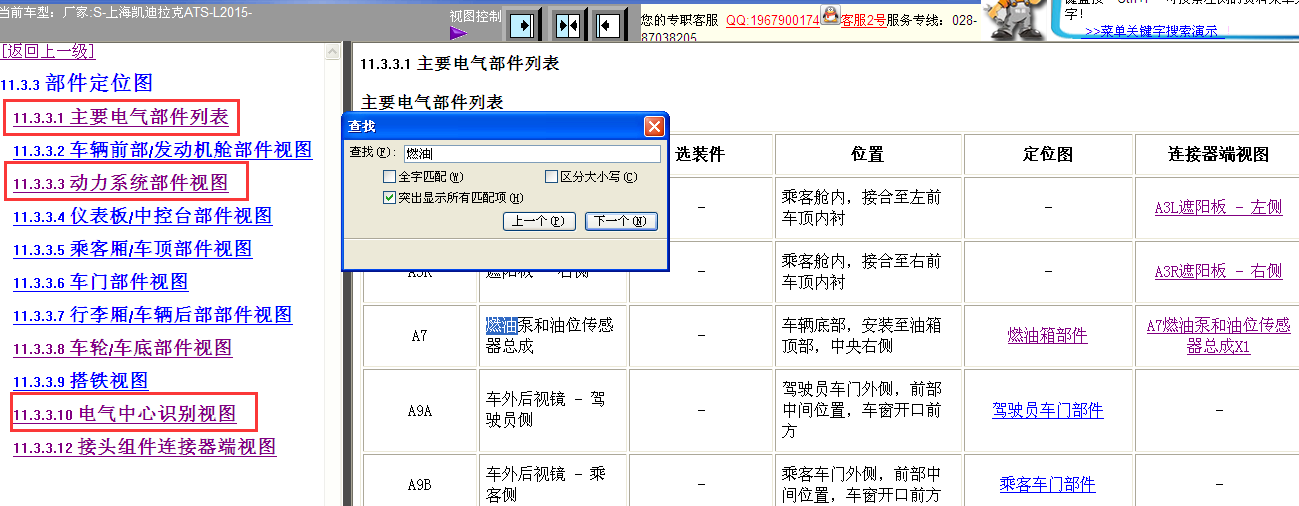
Task: Enable the 全字匹配 checkbox
Action: (390, 177)
